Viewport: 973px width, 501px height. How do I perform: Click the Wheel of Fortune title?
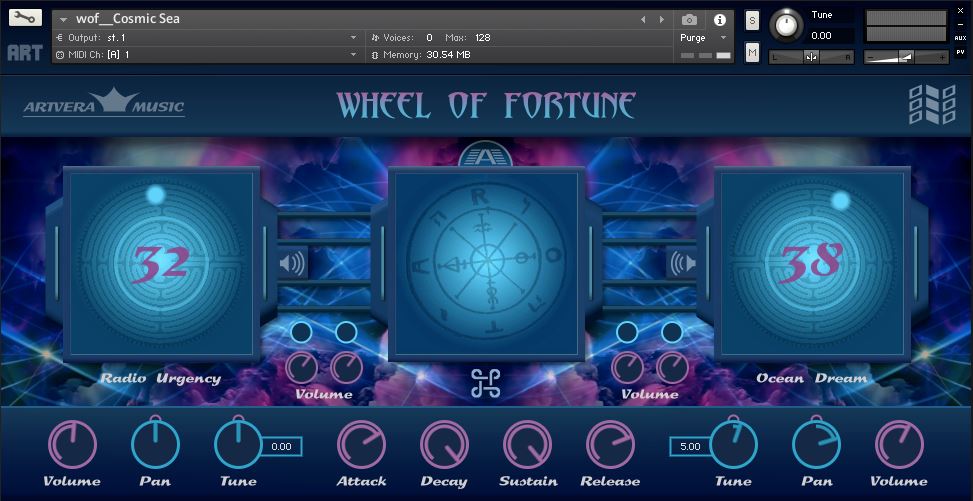pyautogui.click(x=486, y=105)
